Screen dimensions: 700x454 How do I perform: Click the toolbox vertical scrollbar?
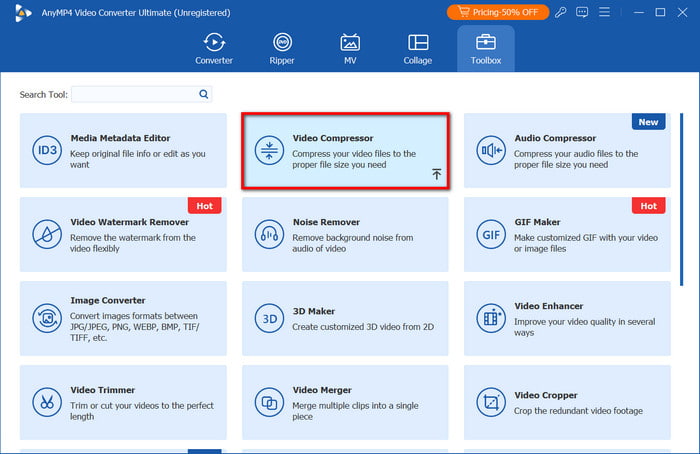coord(681,200)
